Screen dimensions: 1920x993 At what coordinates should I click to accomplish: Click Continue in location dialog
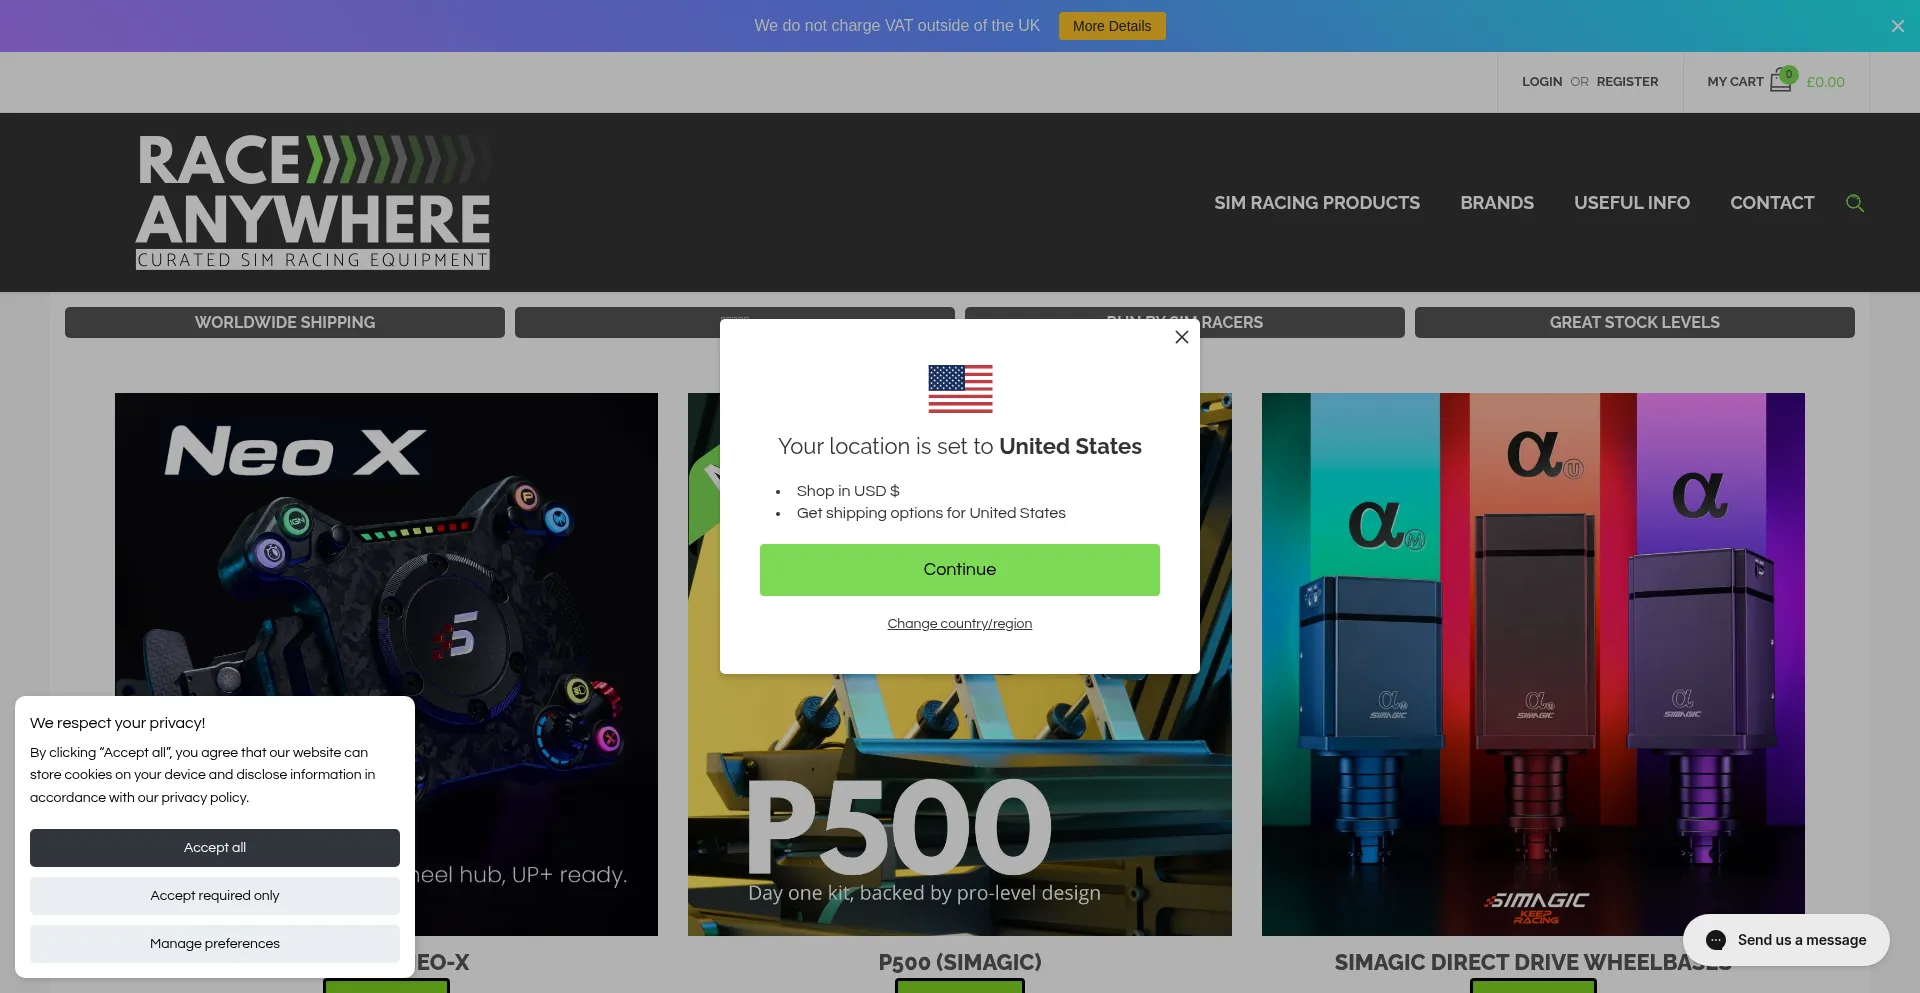click(x=960, y=570)
